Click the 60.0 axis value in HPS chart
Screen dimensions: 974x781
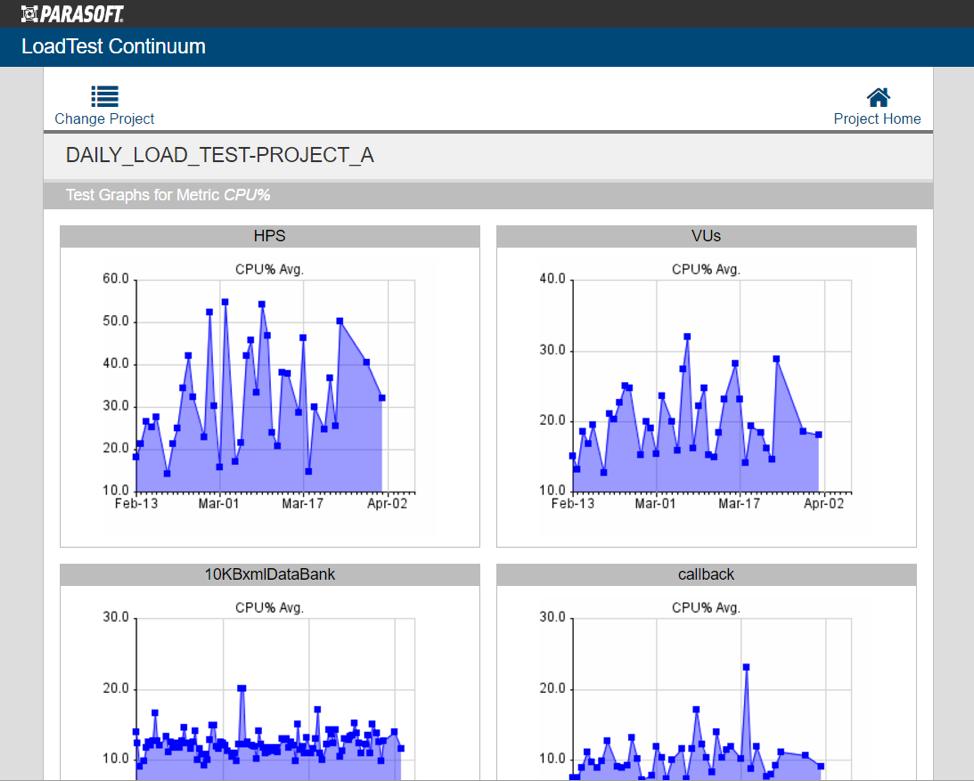coord(116,279)
